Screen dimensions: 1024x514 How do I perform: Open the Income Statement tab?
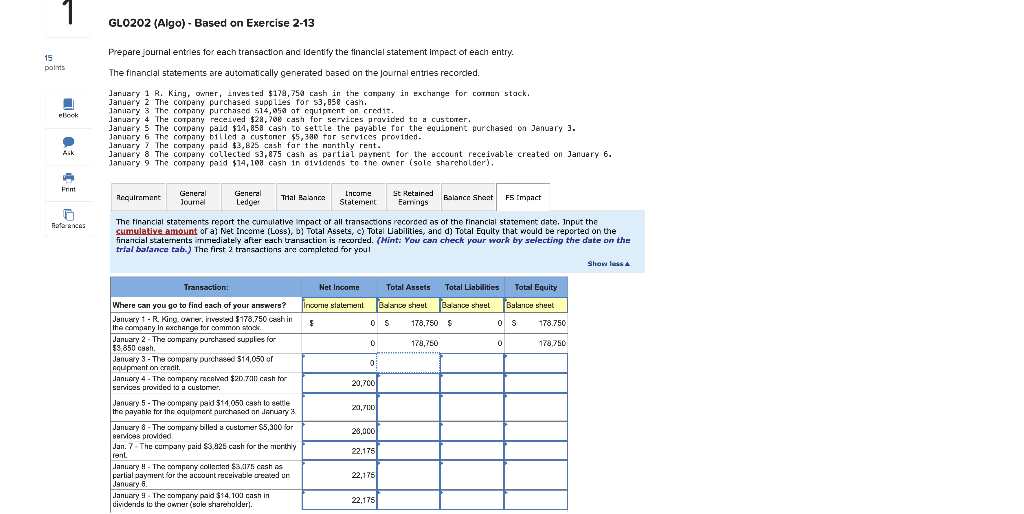[358, 197]
